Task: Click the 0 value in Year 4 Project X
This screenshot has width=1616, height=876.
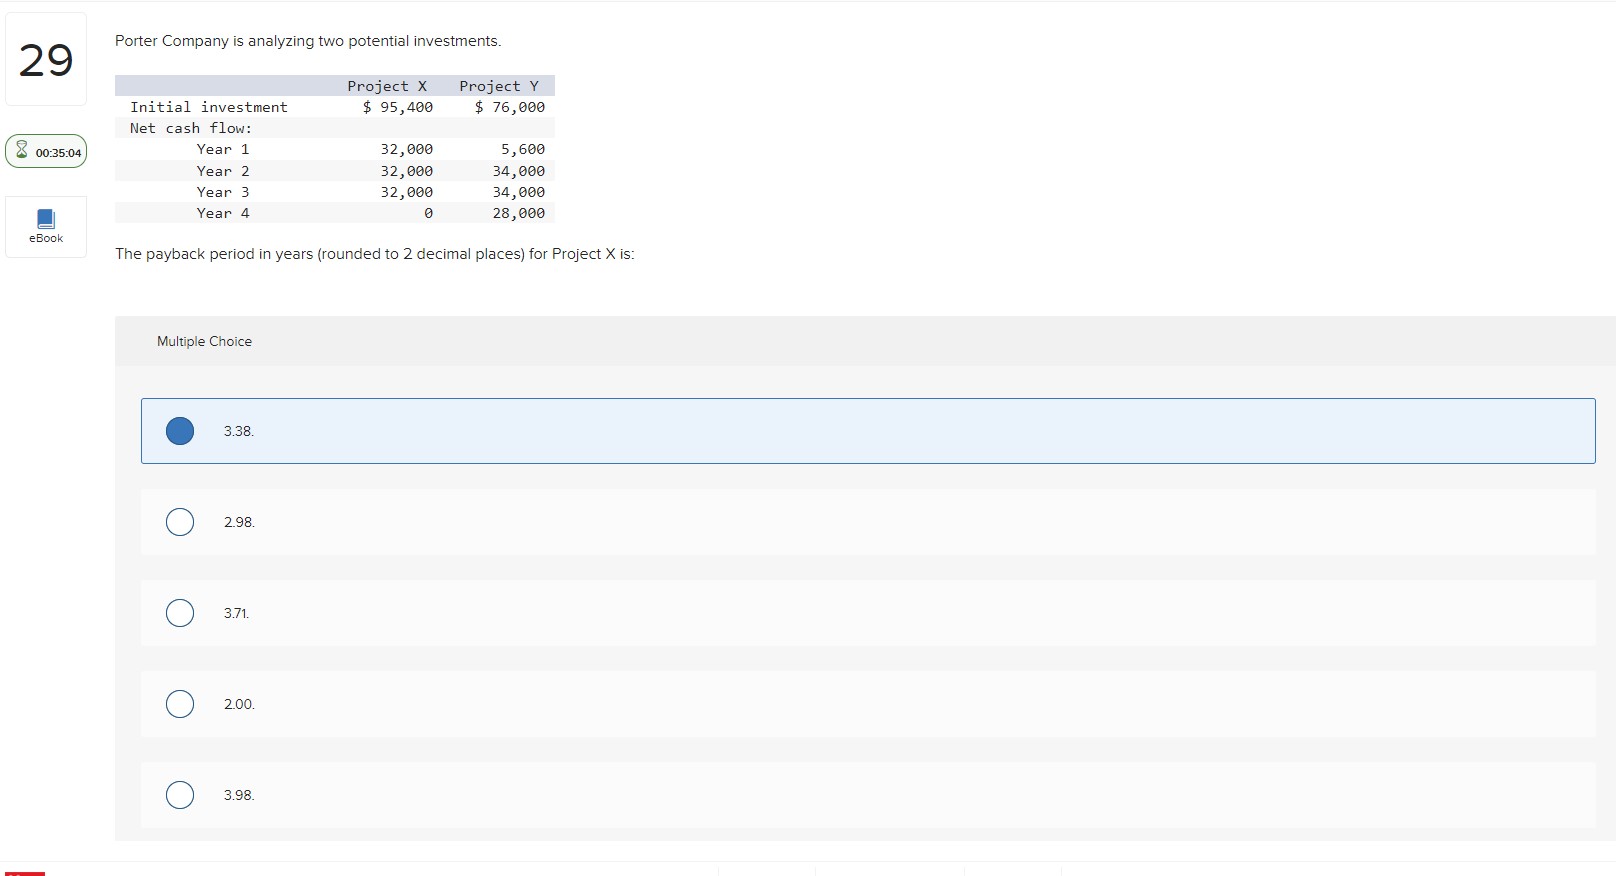Action: (x=429, y=213)
